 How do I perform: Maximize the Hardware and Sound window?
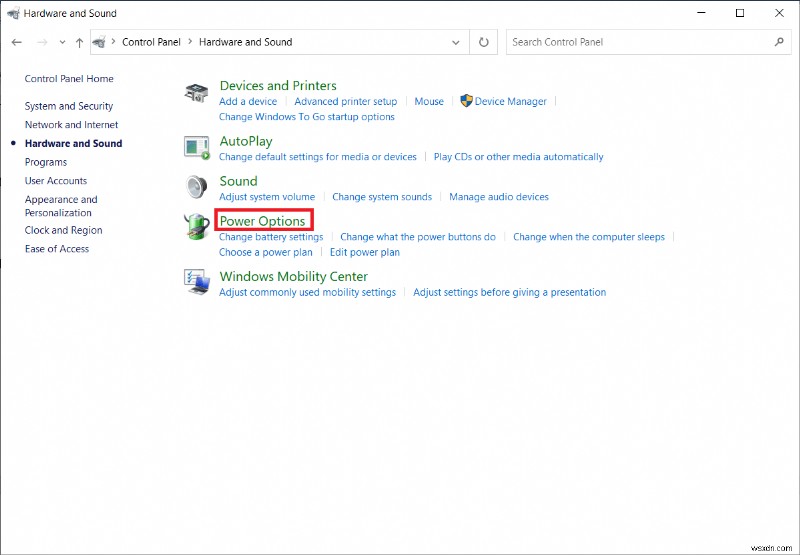(x=740, y=13)
